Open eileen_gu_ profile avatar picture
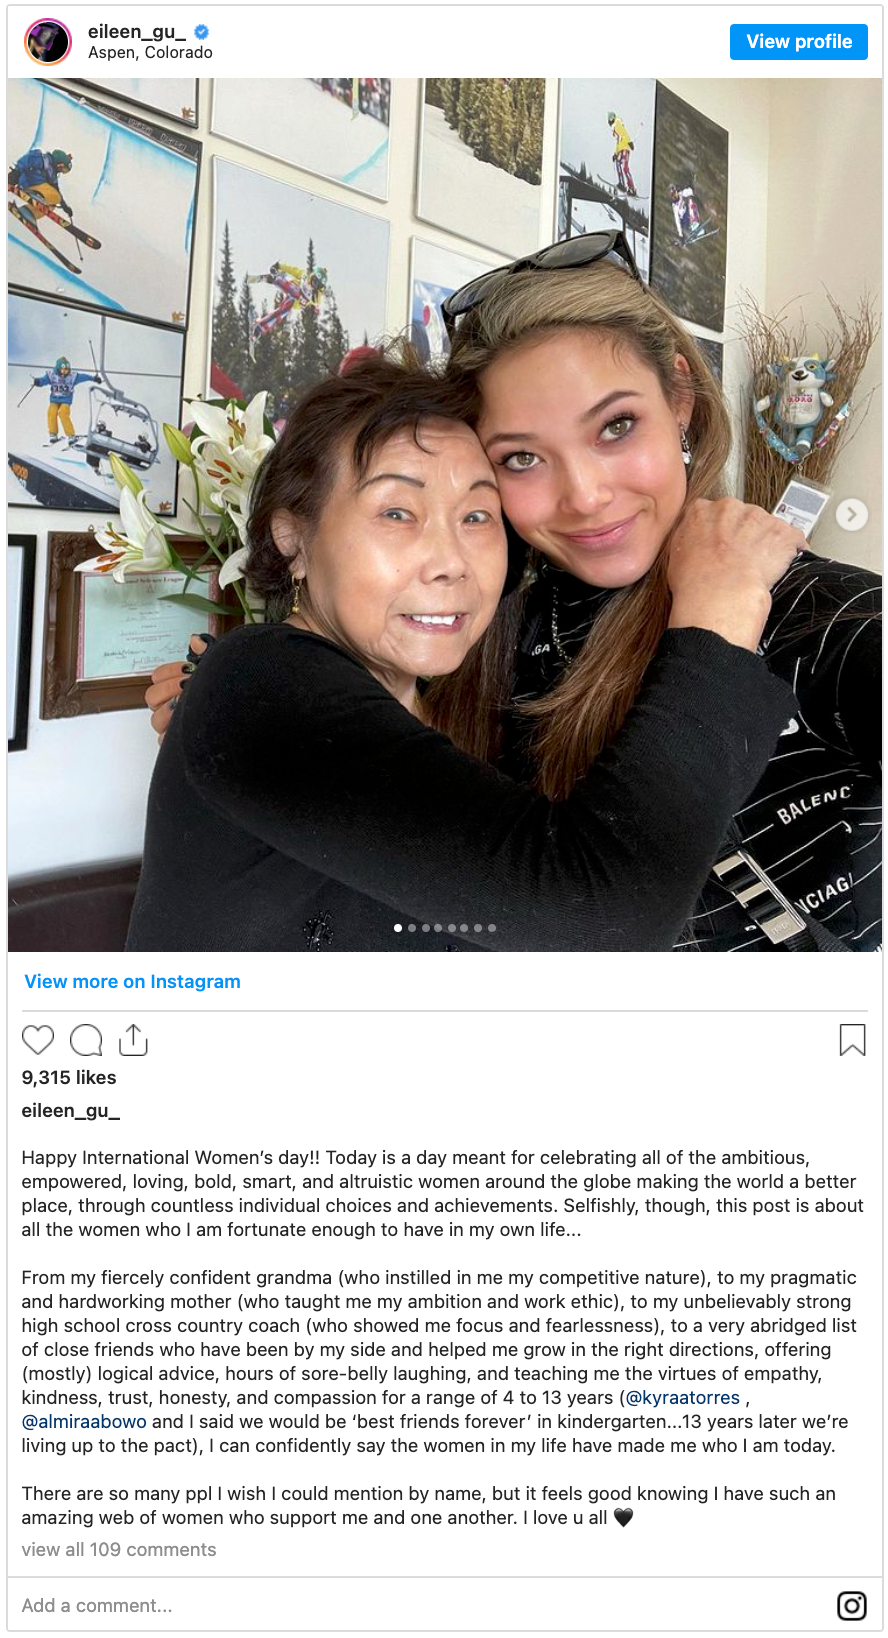This screenshot has height=1638, width=888. (x=48, y=42)
